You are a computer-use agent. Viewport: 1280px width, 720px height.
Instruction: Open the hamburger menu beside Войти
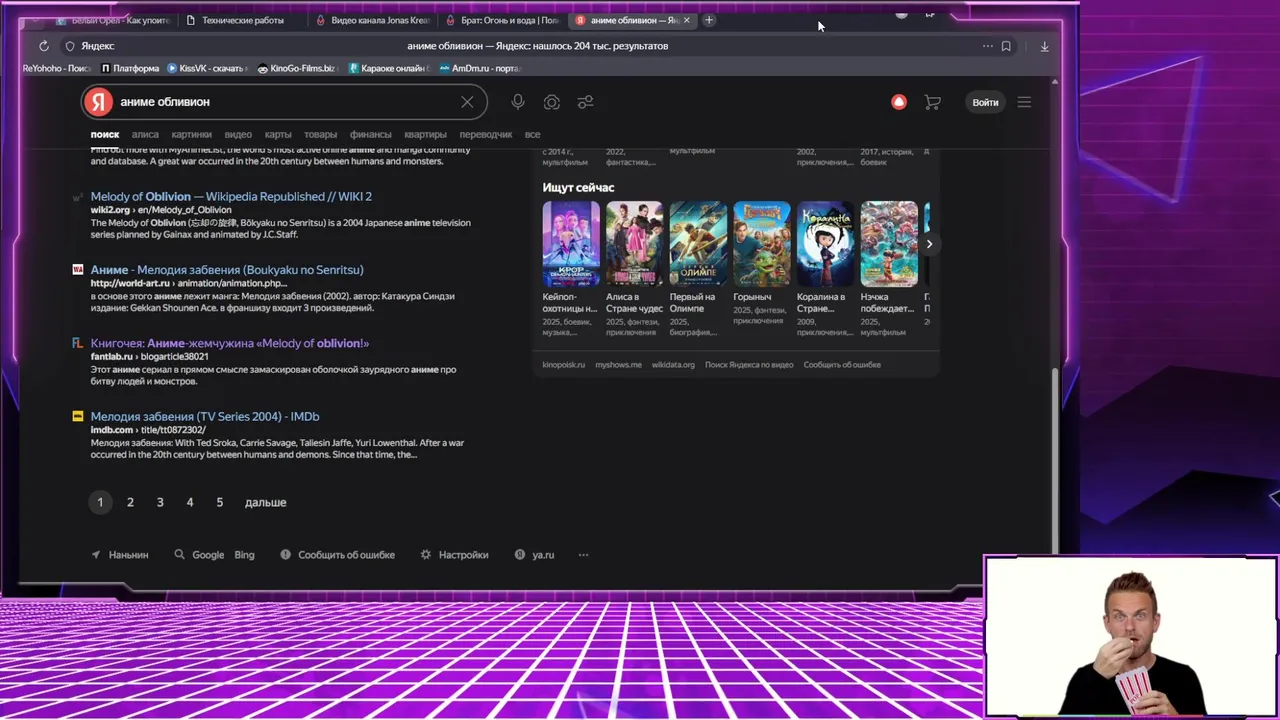pos(1024,102)
